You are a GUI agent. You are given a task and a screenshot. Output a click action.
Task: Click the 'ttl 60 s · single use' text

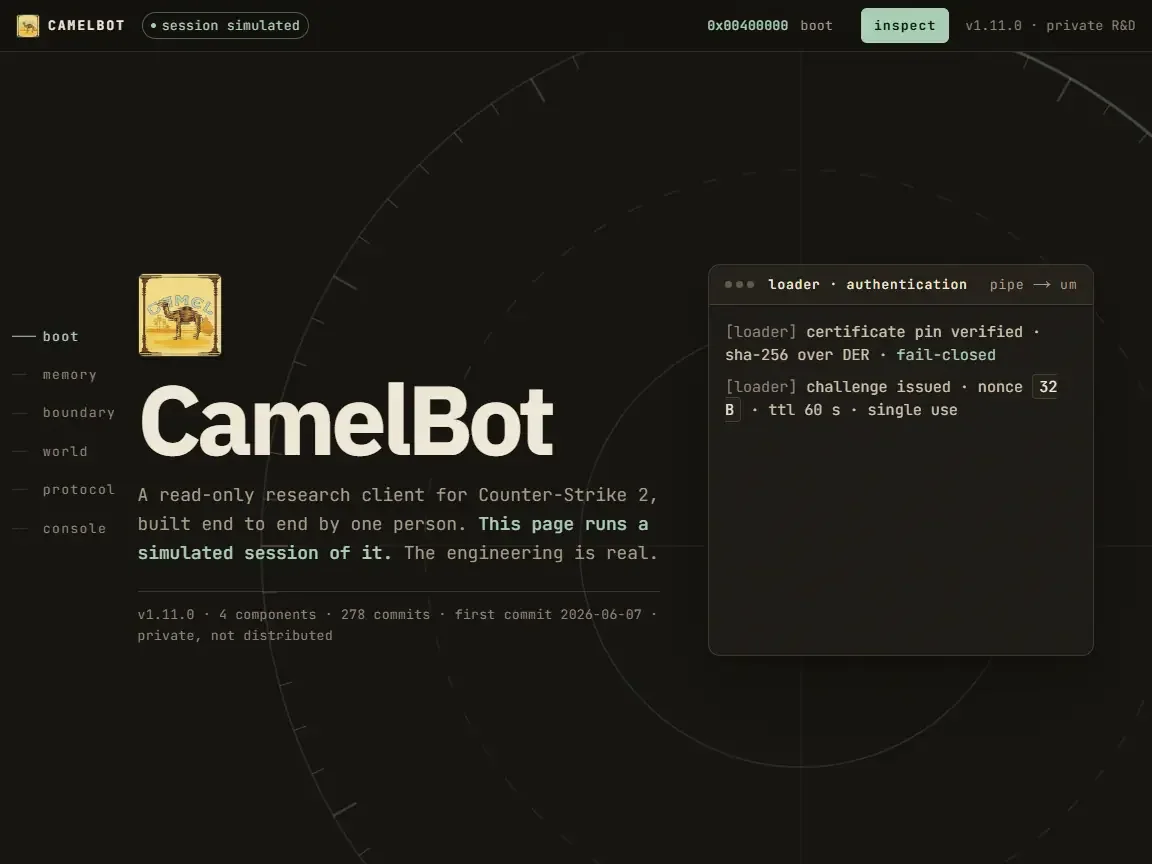(863, 410)
